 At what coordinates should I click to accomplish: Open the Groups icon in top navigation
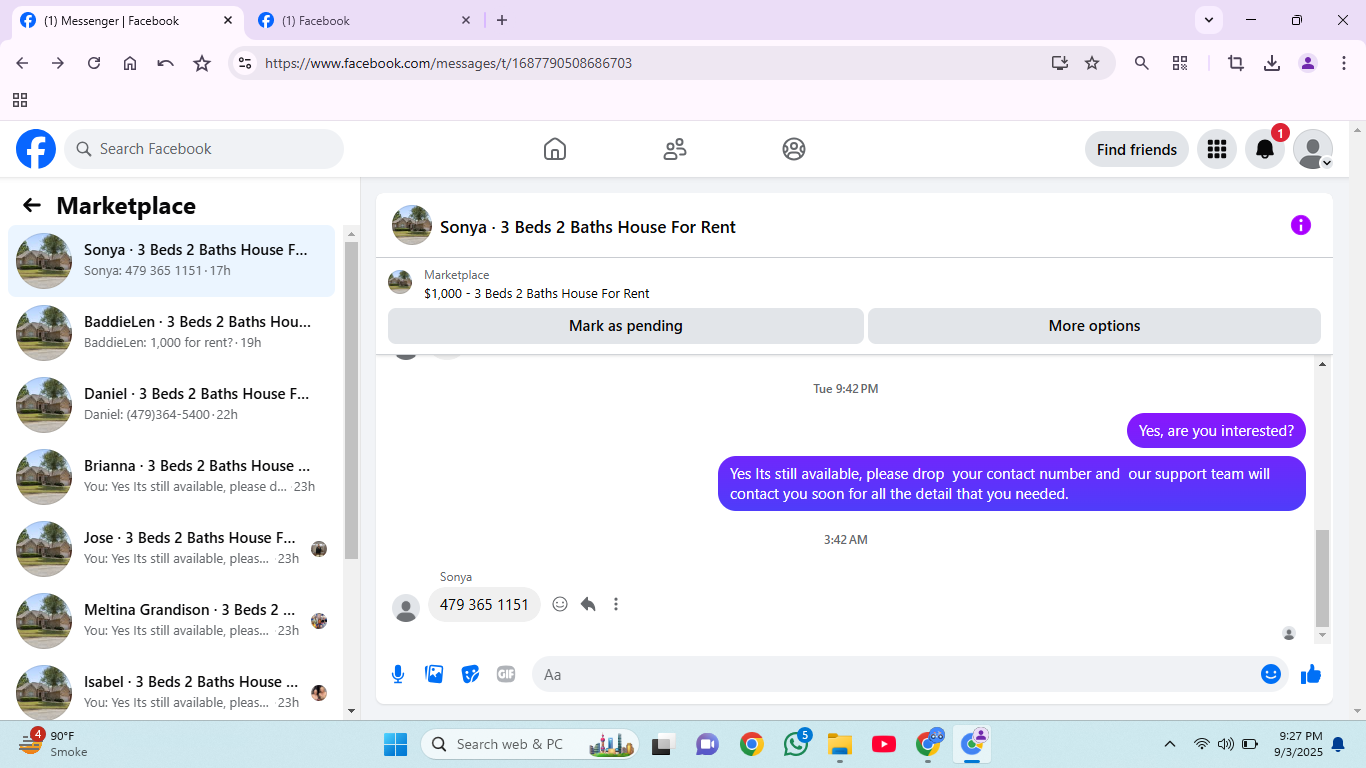(794, 149)
